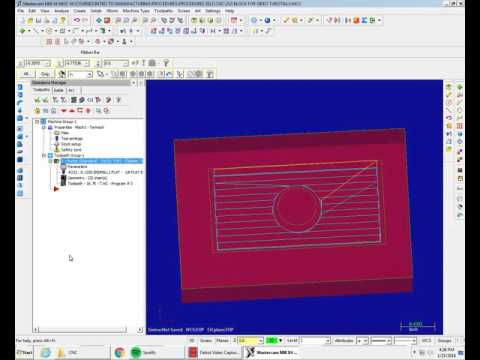Viewport: 480px width, 360px height.
Task: Open the Create menu
Action: tap(80, 11)
